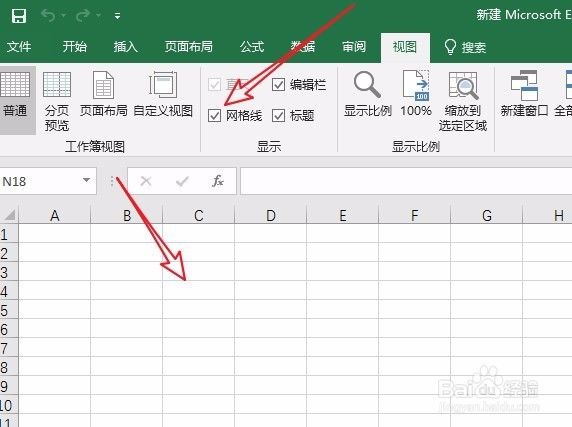Viewport: 572px width, 427px height.
Task: Select column A header
Action: [55, 215]
